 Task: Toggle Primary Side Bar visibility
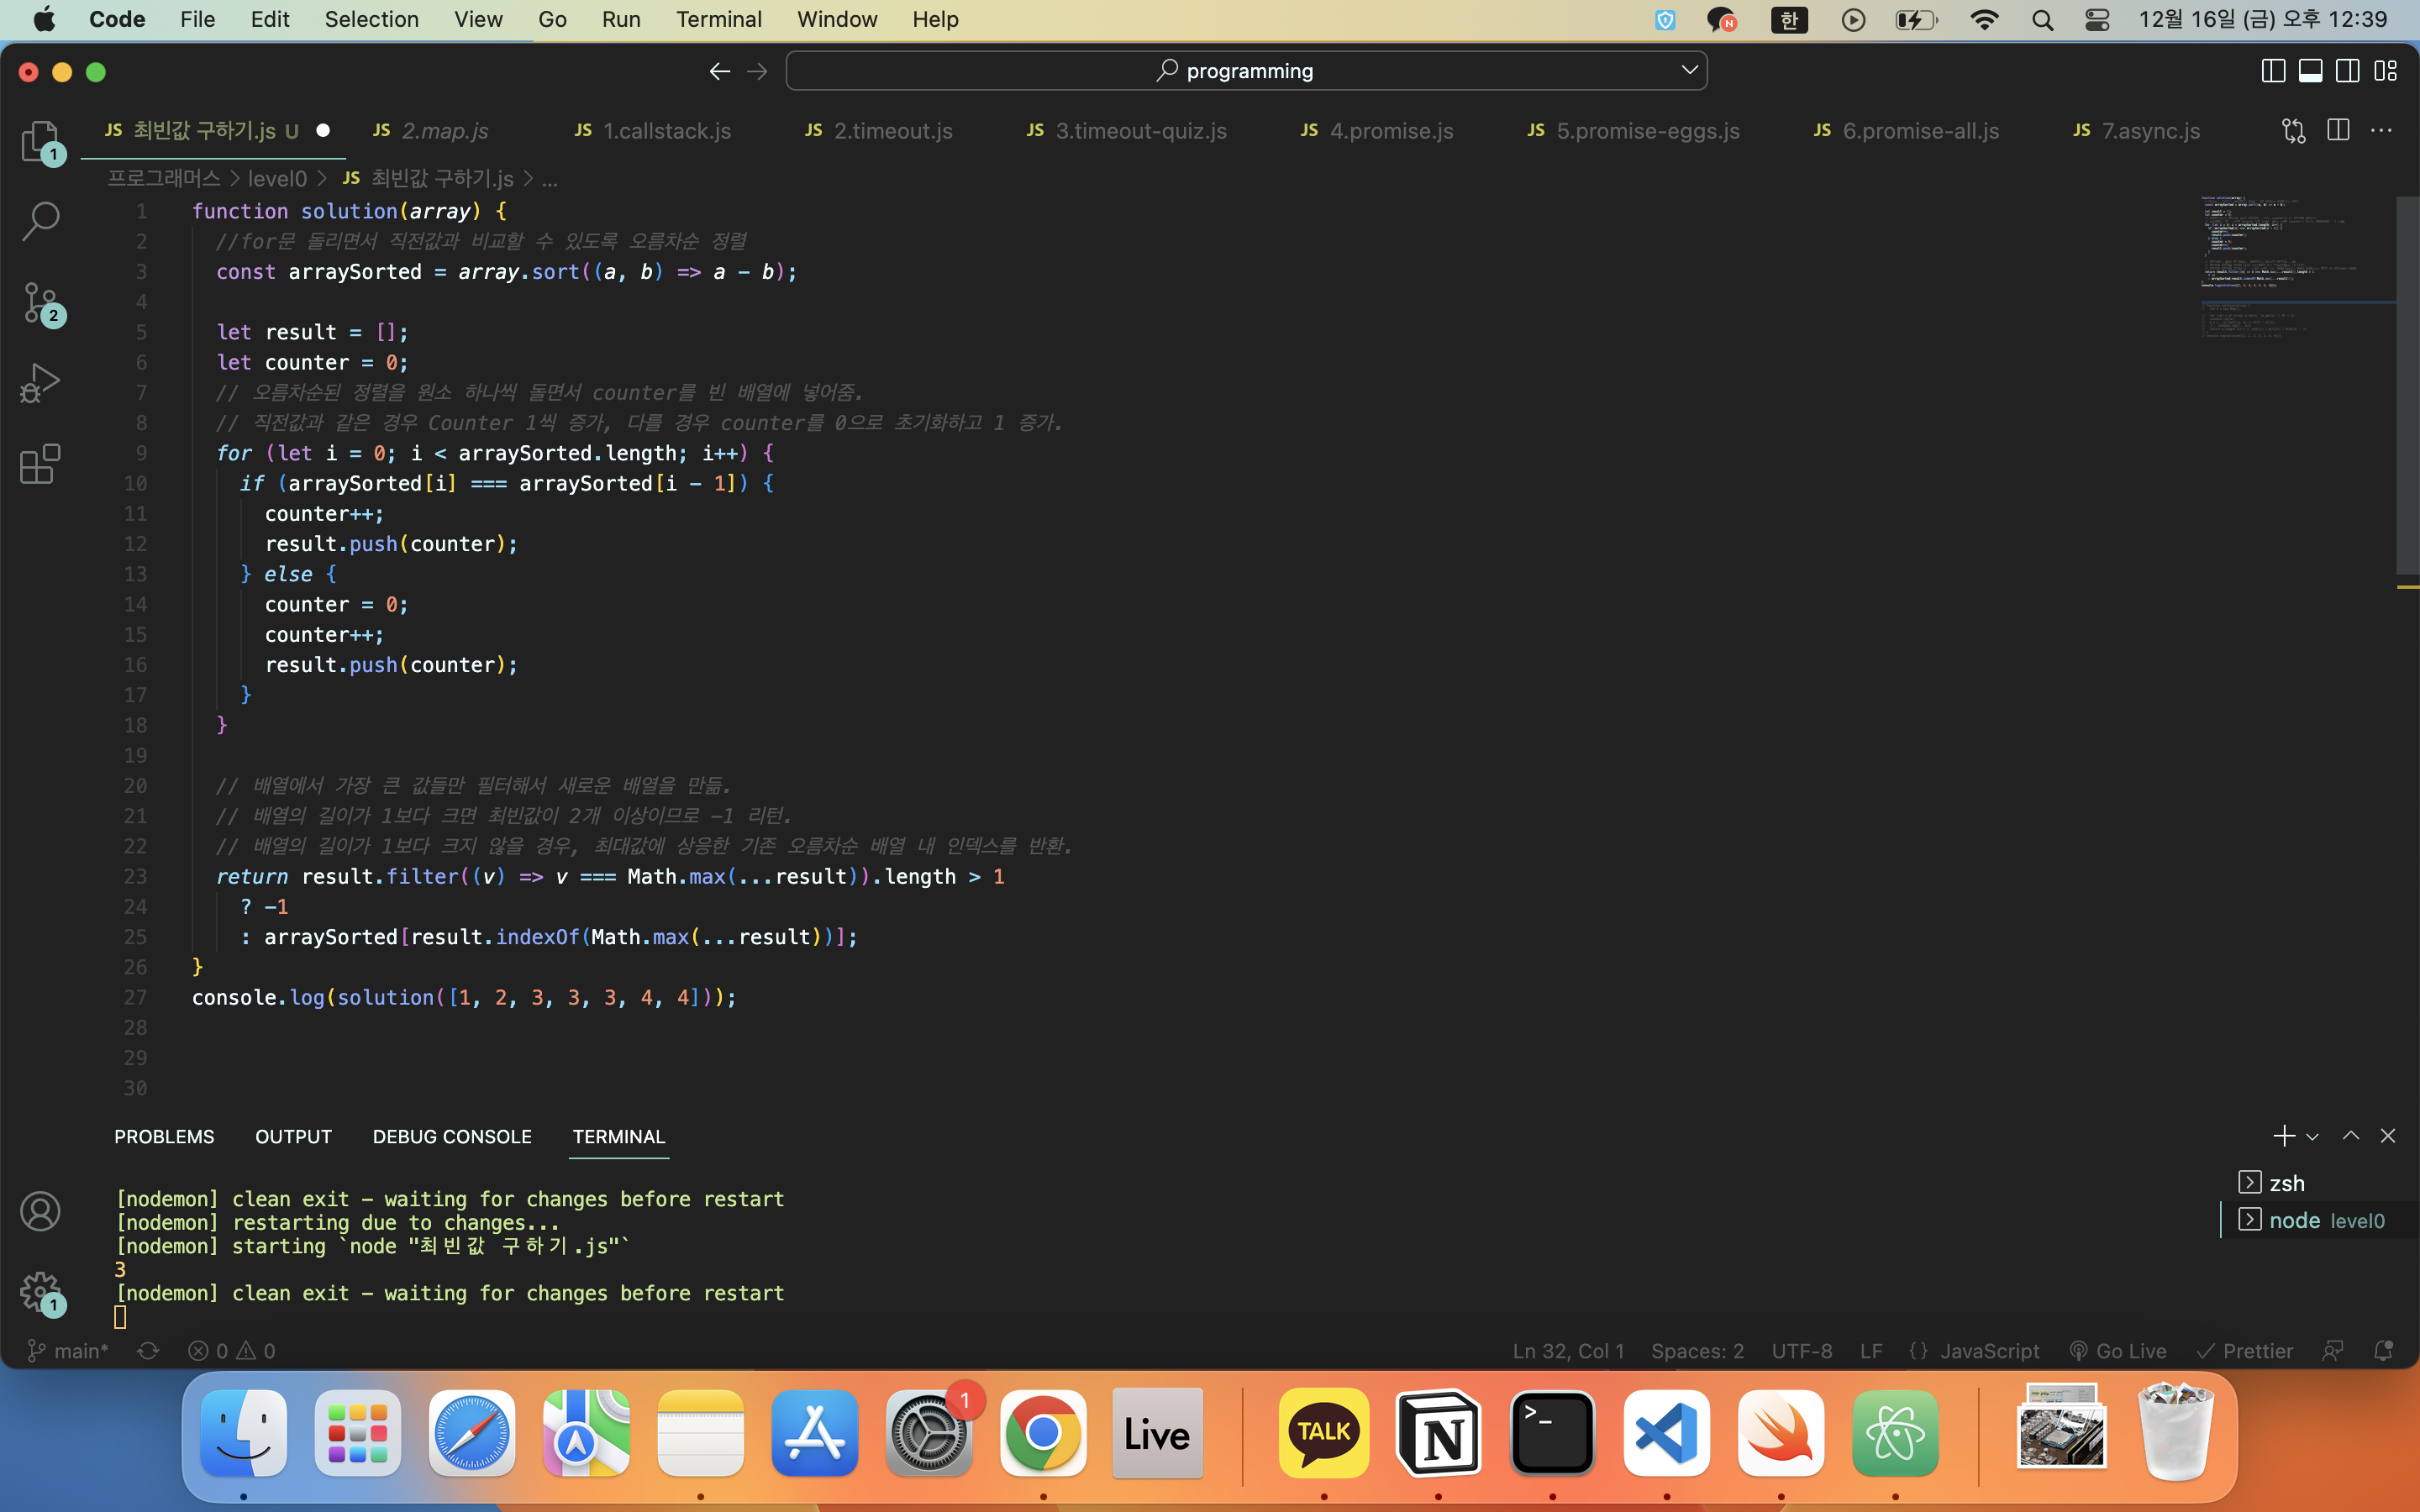coord(2272,71)
